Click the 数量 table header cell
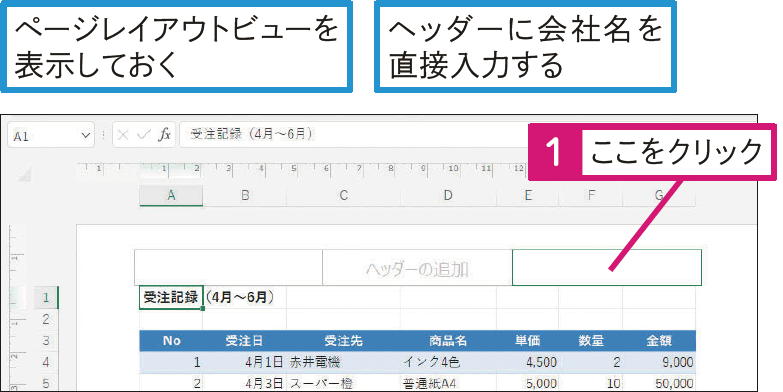783x392 pixels. click(x=591, y=341)
